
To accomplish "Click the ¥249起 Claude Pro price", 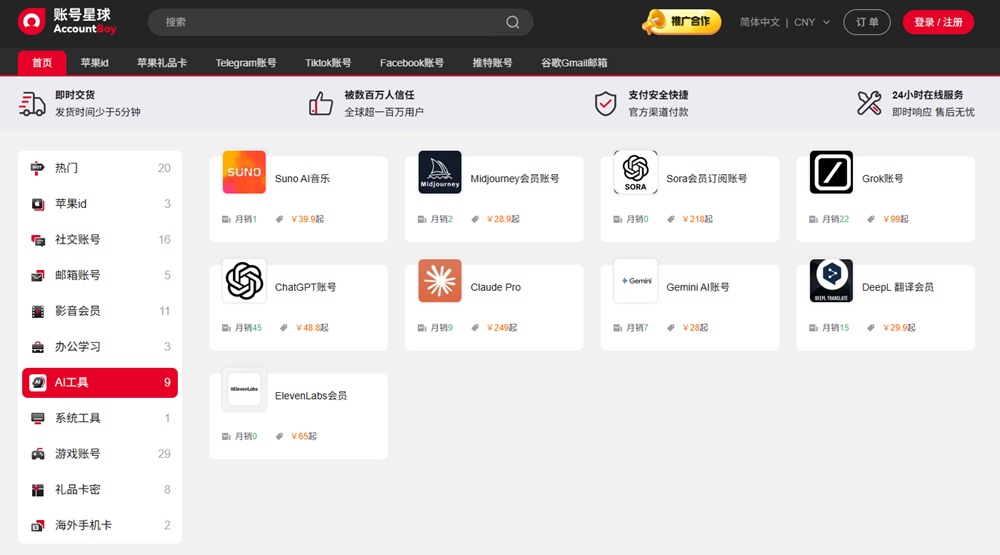I will (x=502, y=327).
